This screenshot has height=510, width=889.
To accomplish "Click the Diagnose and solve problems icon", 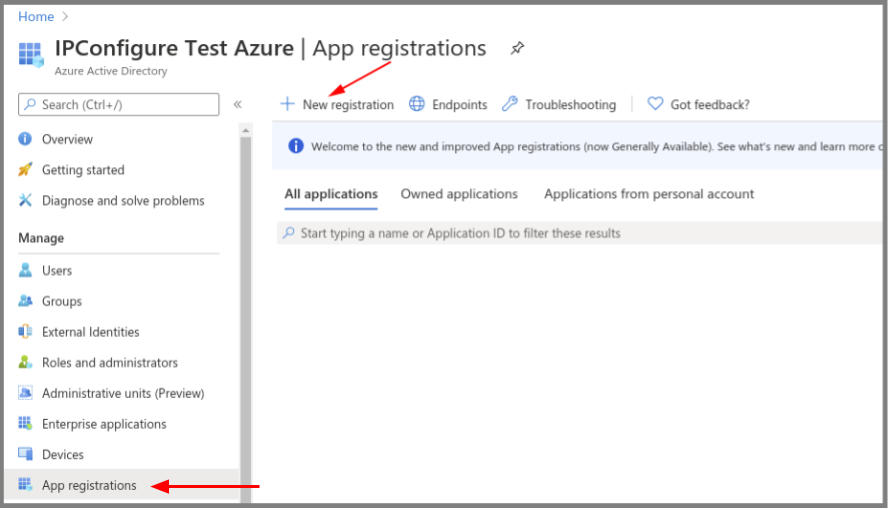I will coord(26,200).
